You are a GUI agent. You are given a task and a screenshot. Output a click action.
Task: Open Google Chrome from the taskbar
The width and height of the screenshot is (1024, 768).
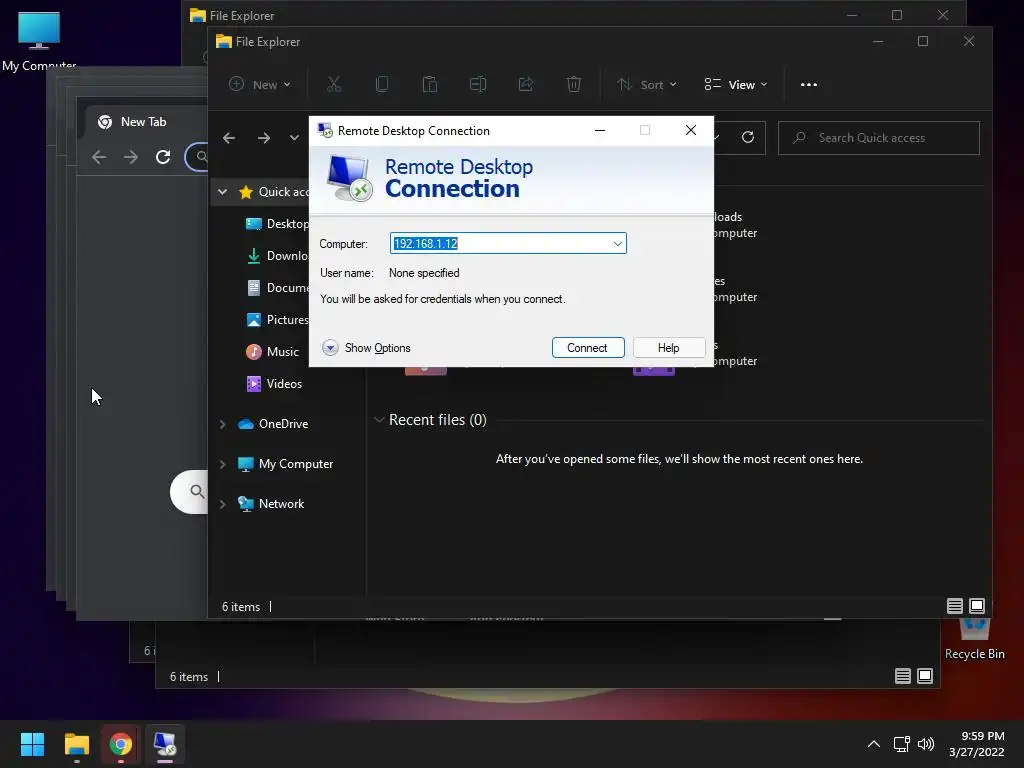coord(120,744)
